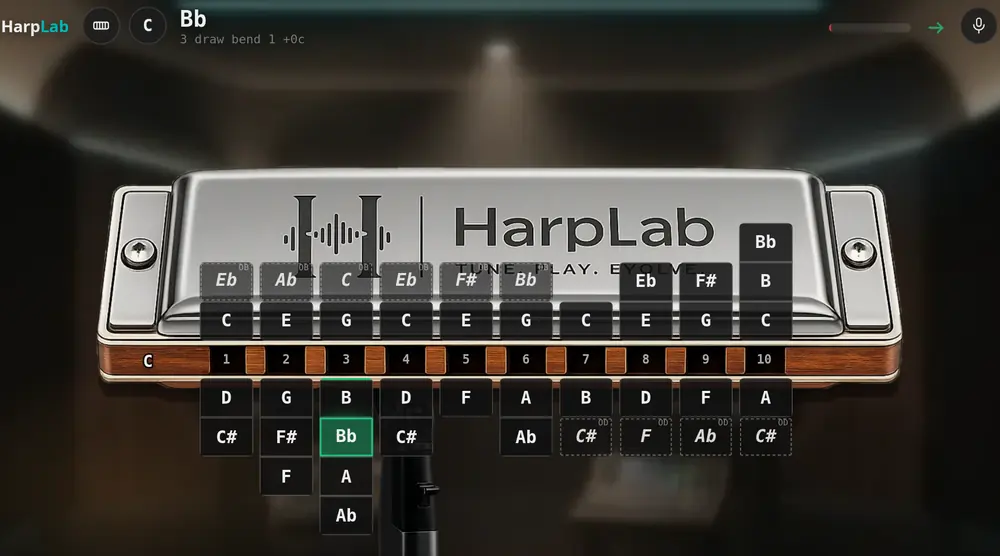Click the HarpLab logo in top-left corner
The width and height of the screenshot is (1000, 556).
(35, 27)
